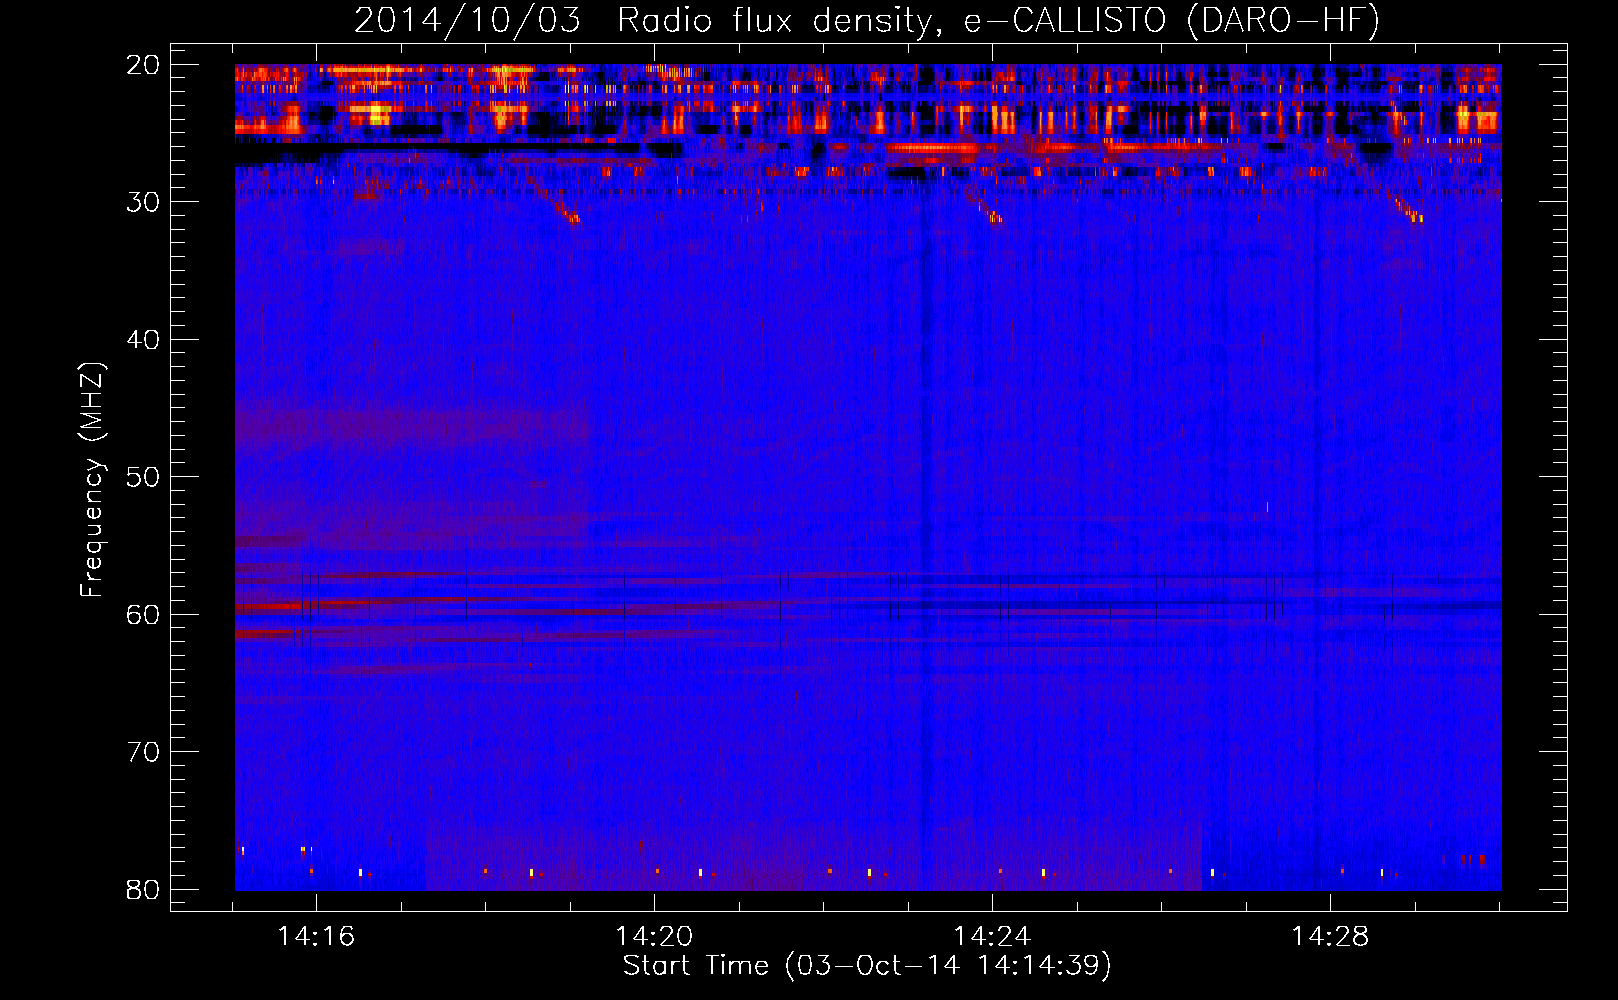Click the frequency tick label 70
1618x1000 pixels.
click(143, 752)
